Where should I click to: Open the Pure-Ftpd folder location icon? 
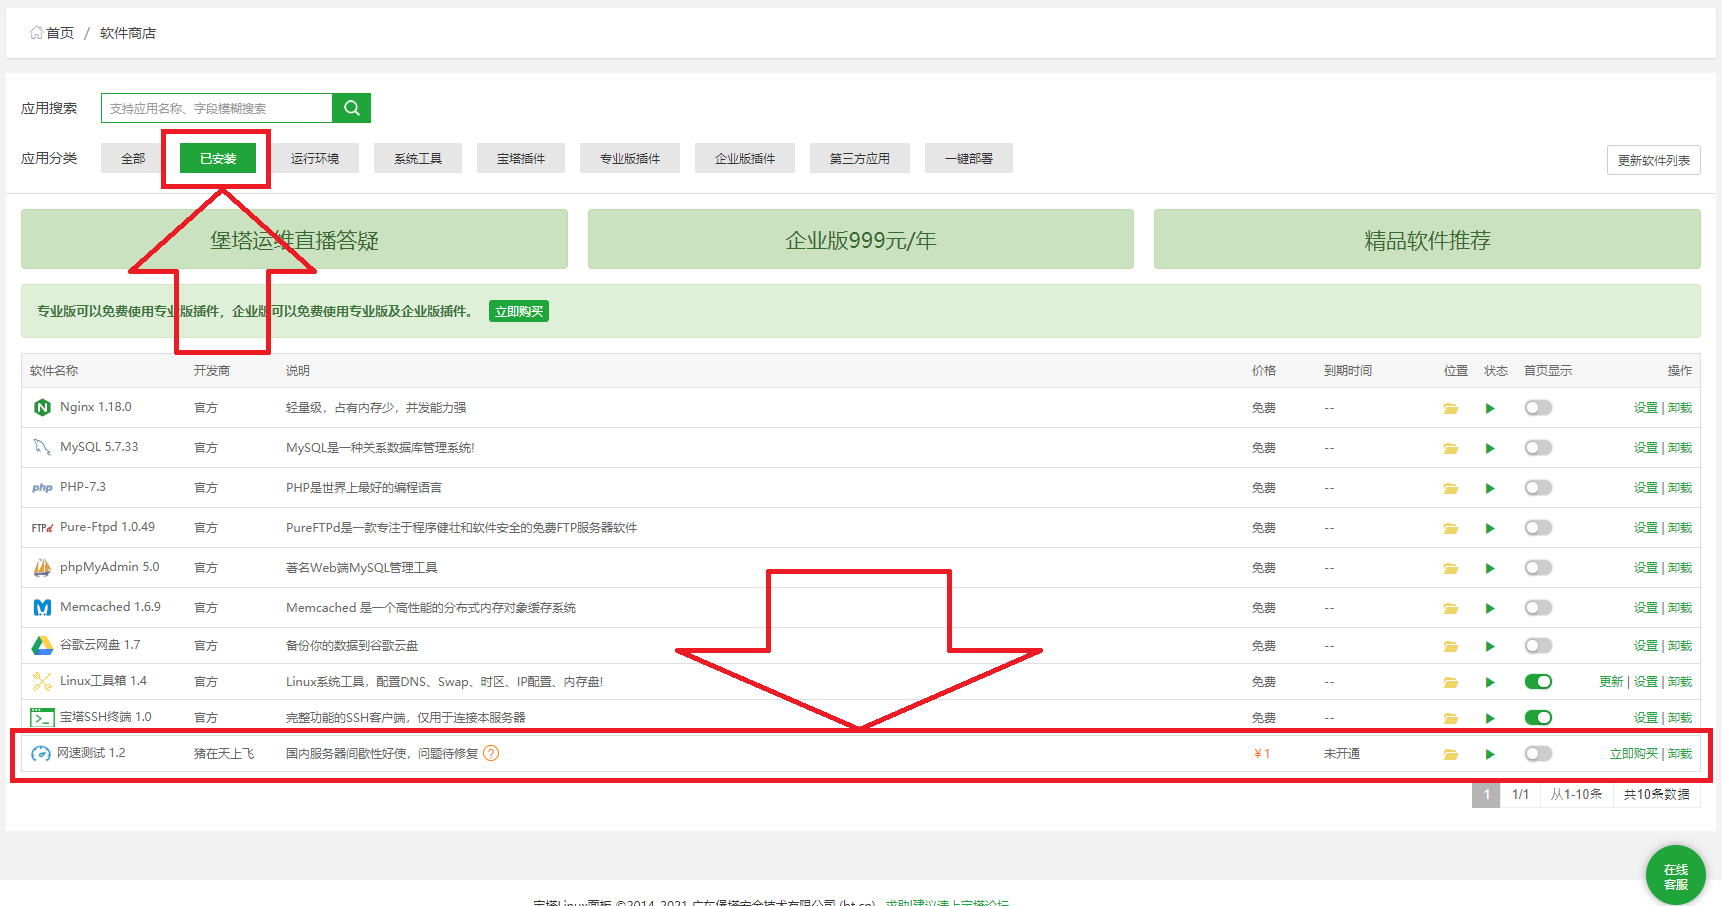click(x=1451, y=528)
